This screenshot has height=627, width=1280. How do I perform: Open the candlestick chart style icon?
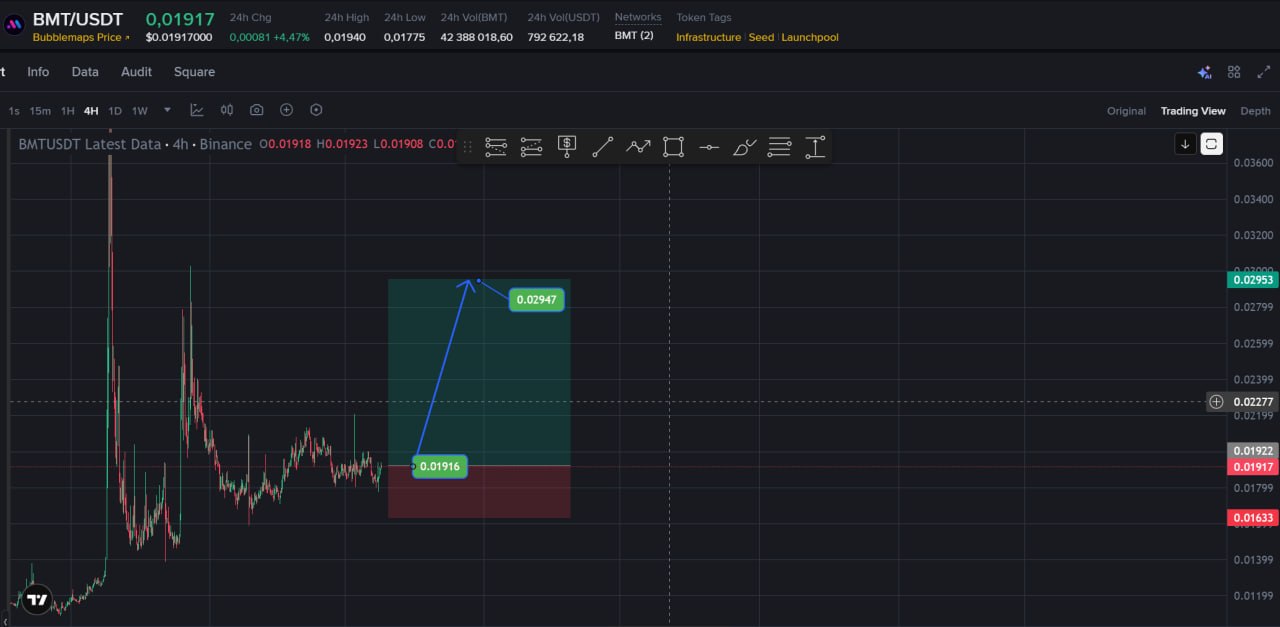click(227, 110)
